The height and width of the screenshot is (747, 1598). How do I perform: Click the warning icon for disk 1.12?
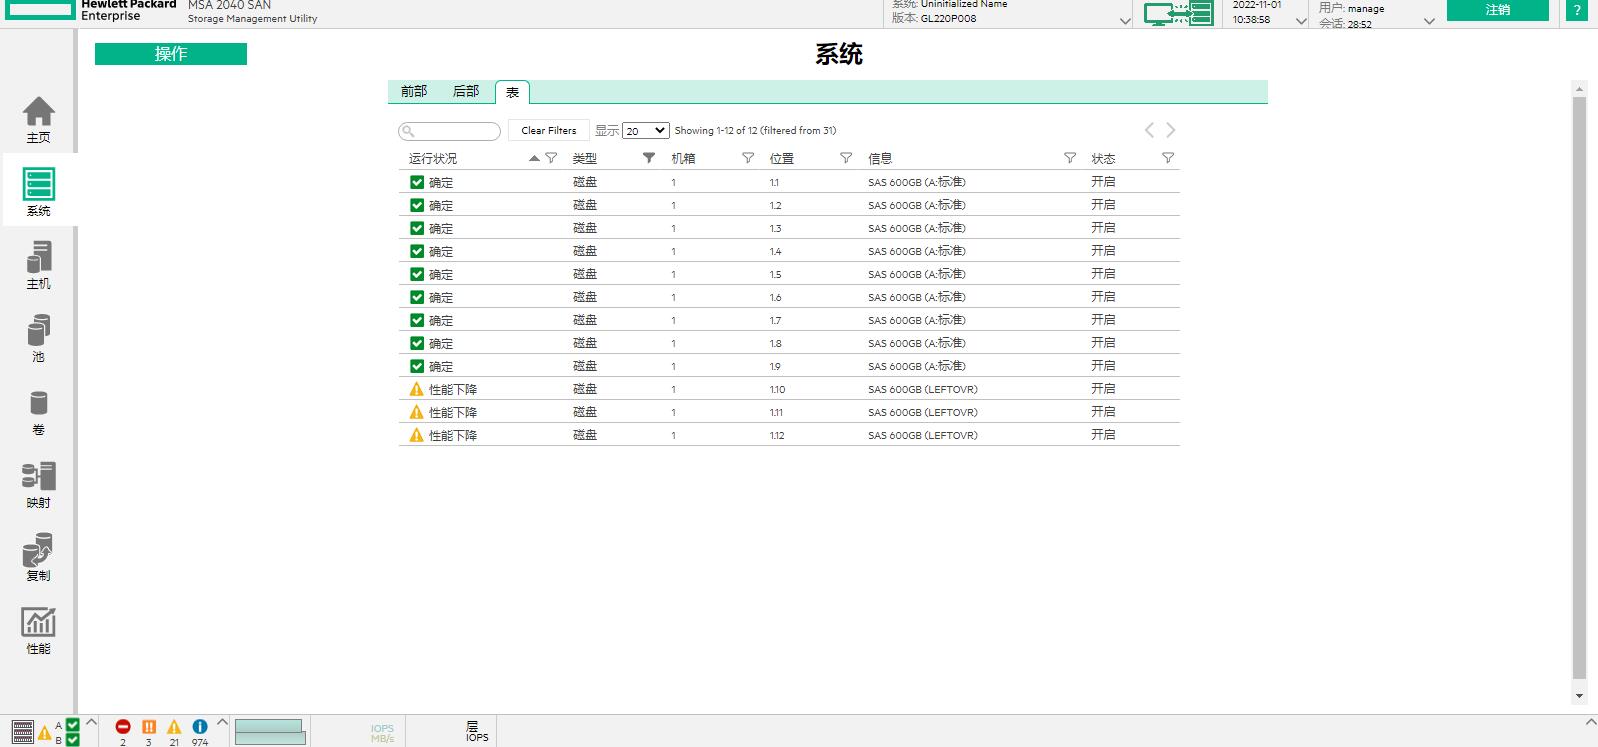pyautogui.click(x=417, y=435)
